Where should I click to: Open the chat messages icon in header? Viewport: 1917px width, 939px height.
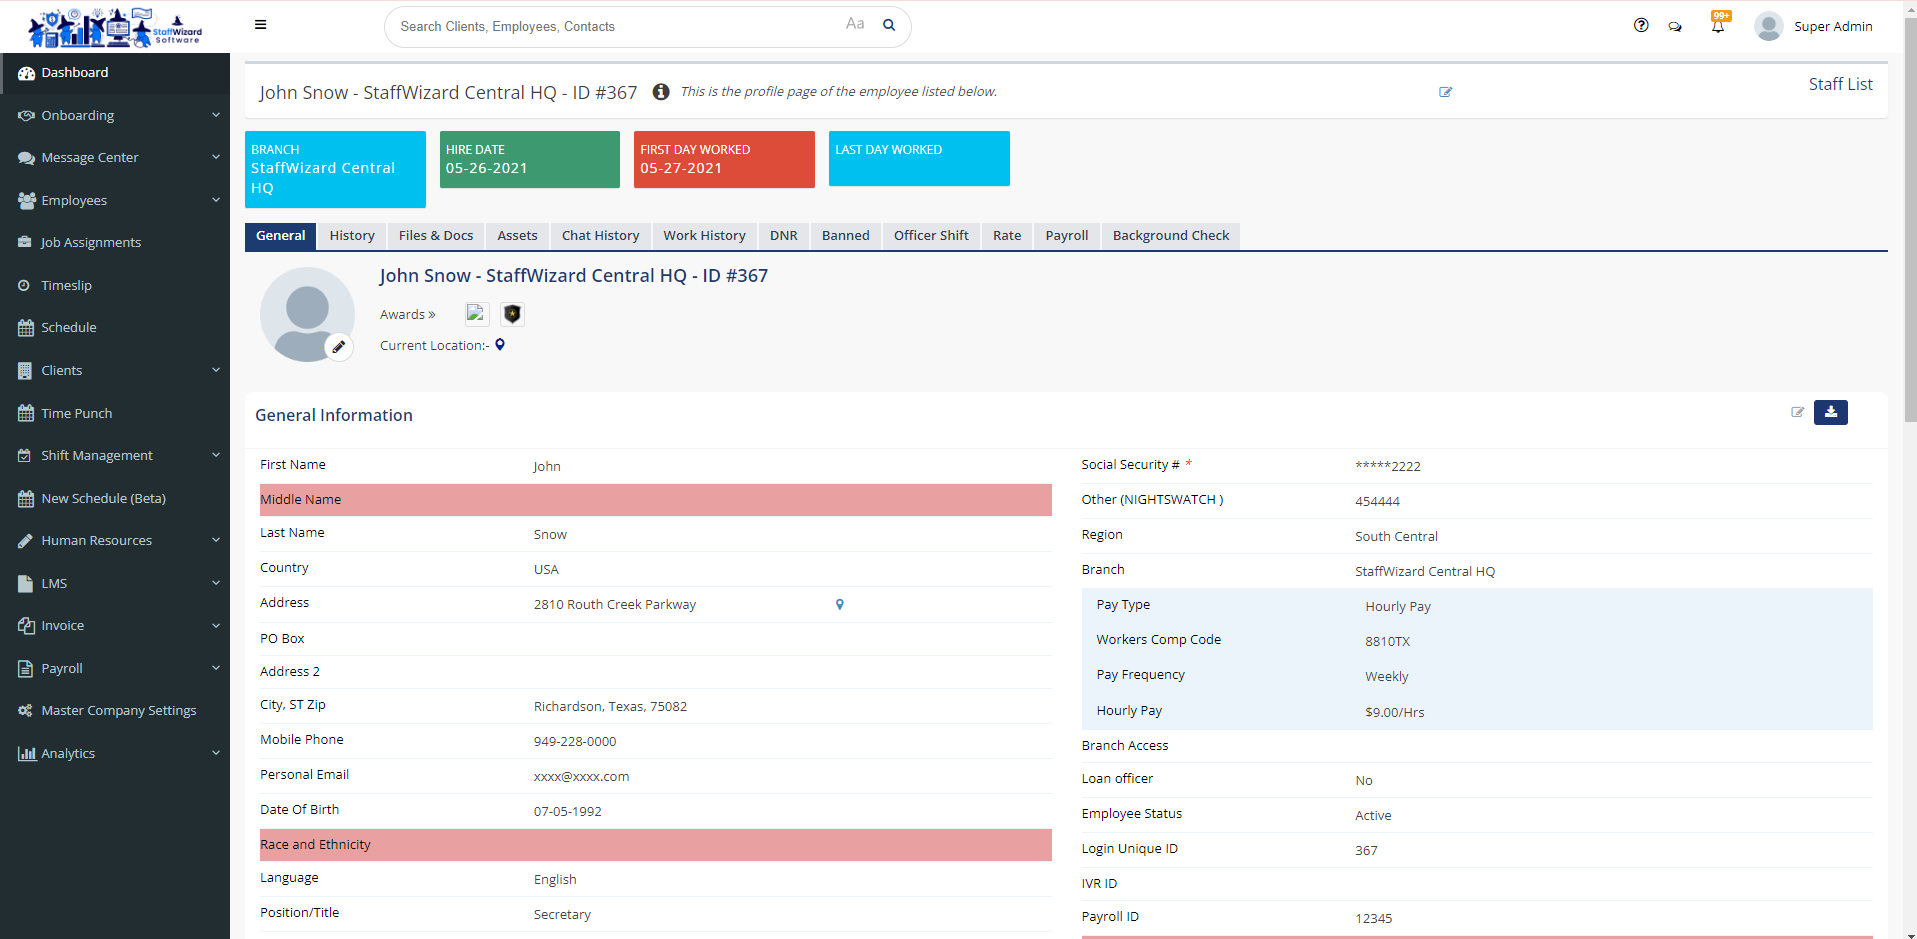coord(1675,27)
